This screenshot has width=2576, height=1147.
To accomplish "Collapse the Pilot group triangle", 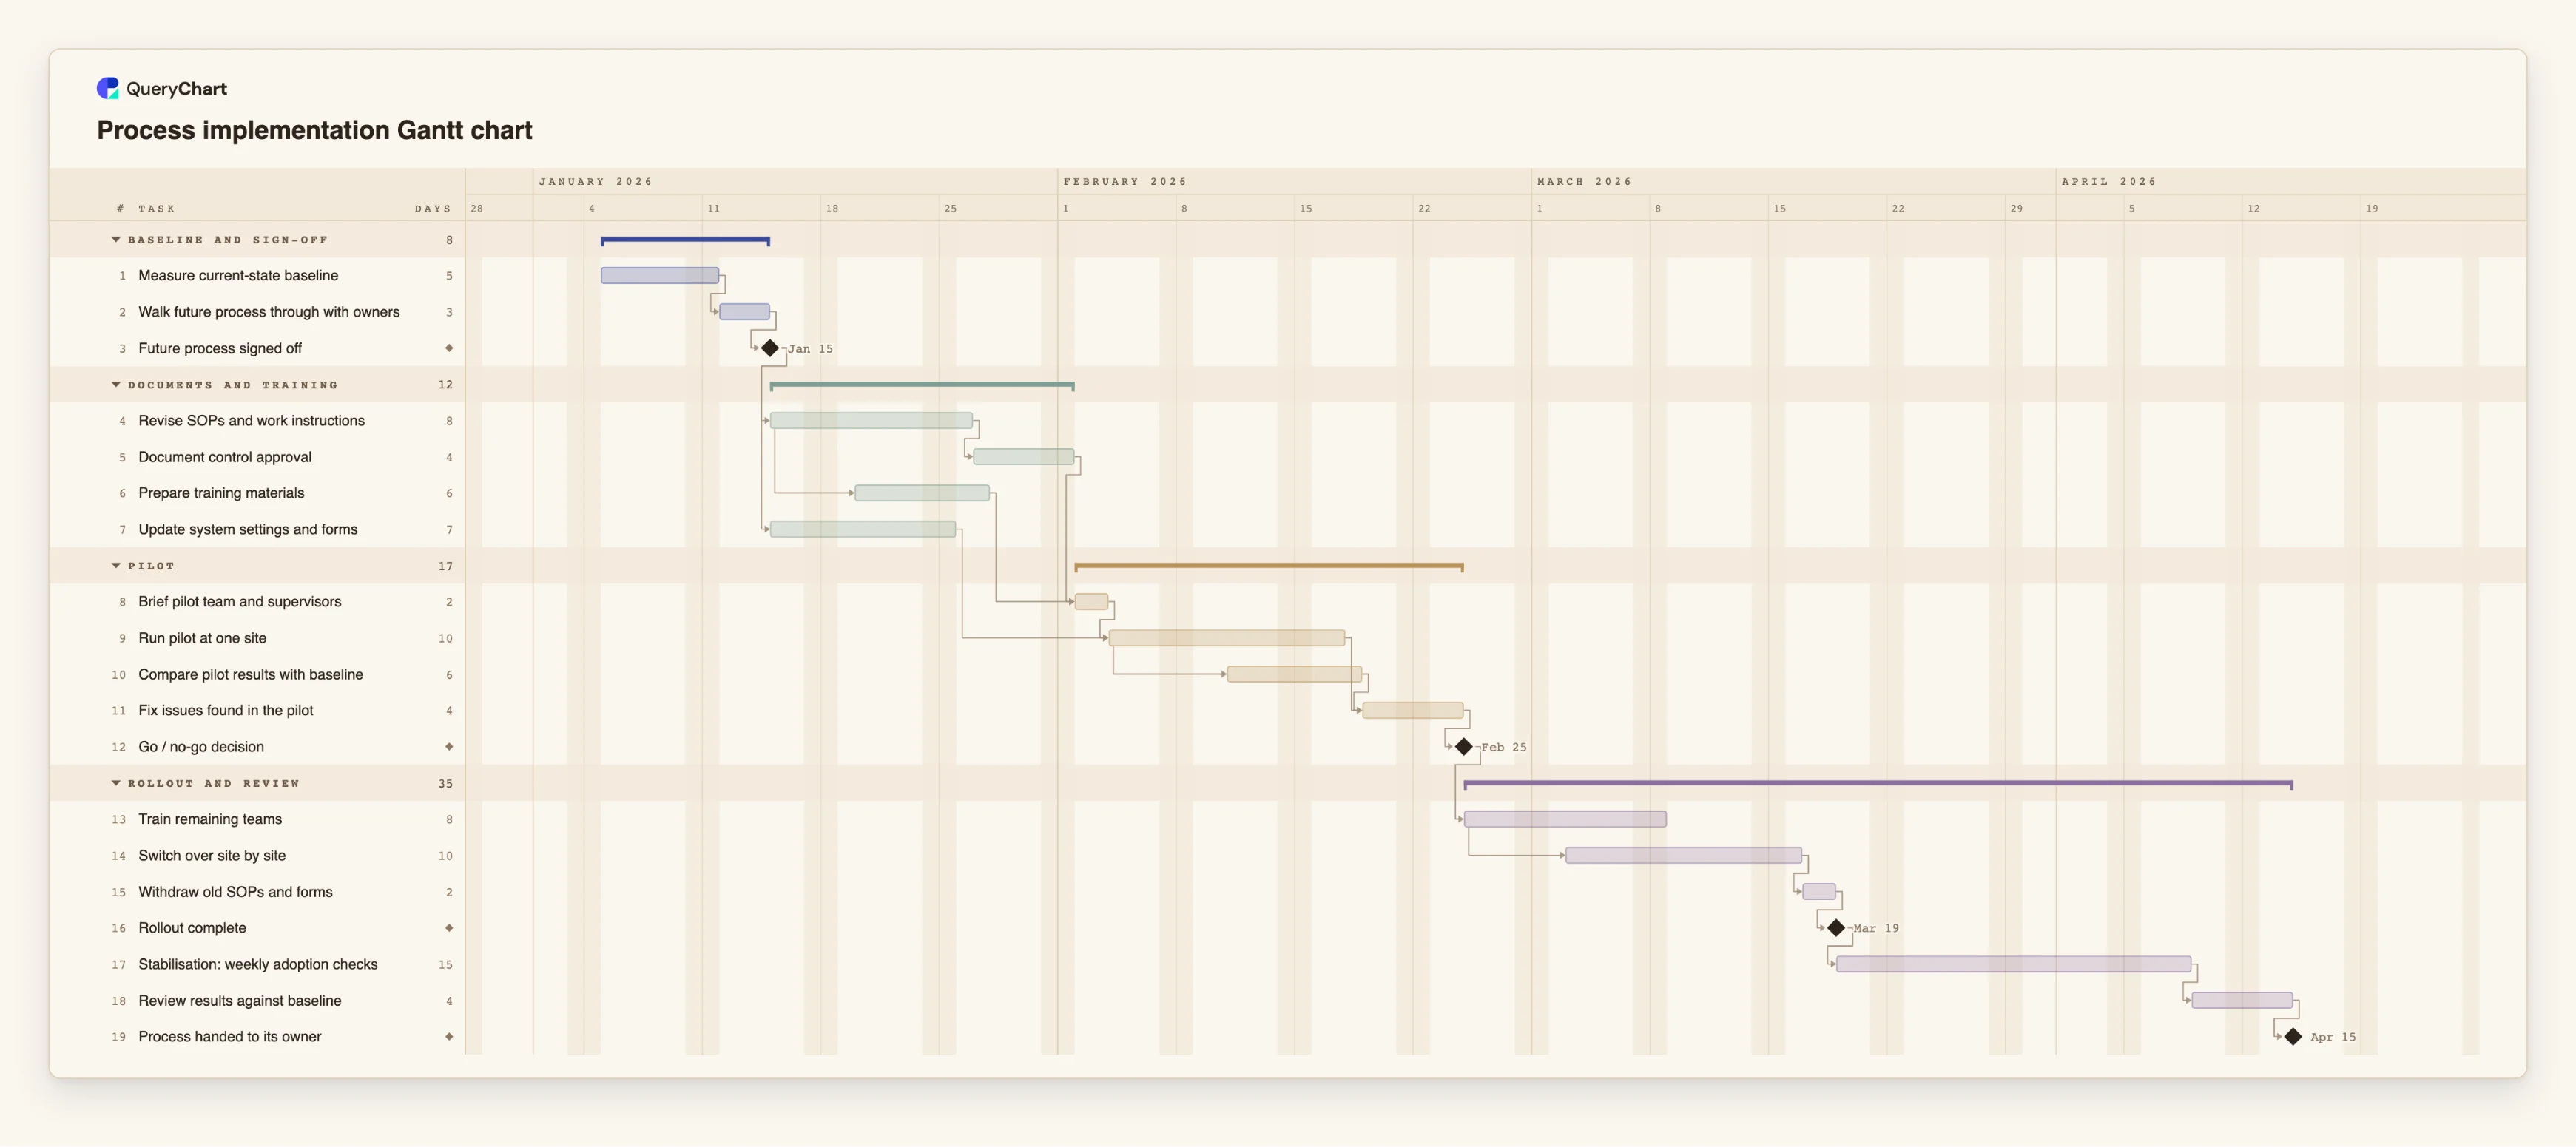I will pos(116,566).
